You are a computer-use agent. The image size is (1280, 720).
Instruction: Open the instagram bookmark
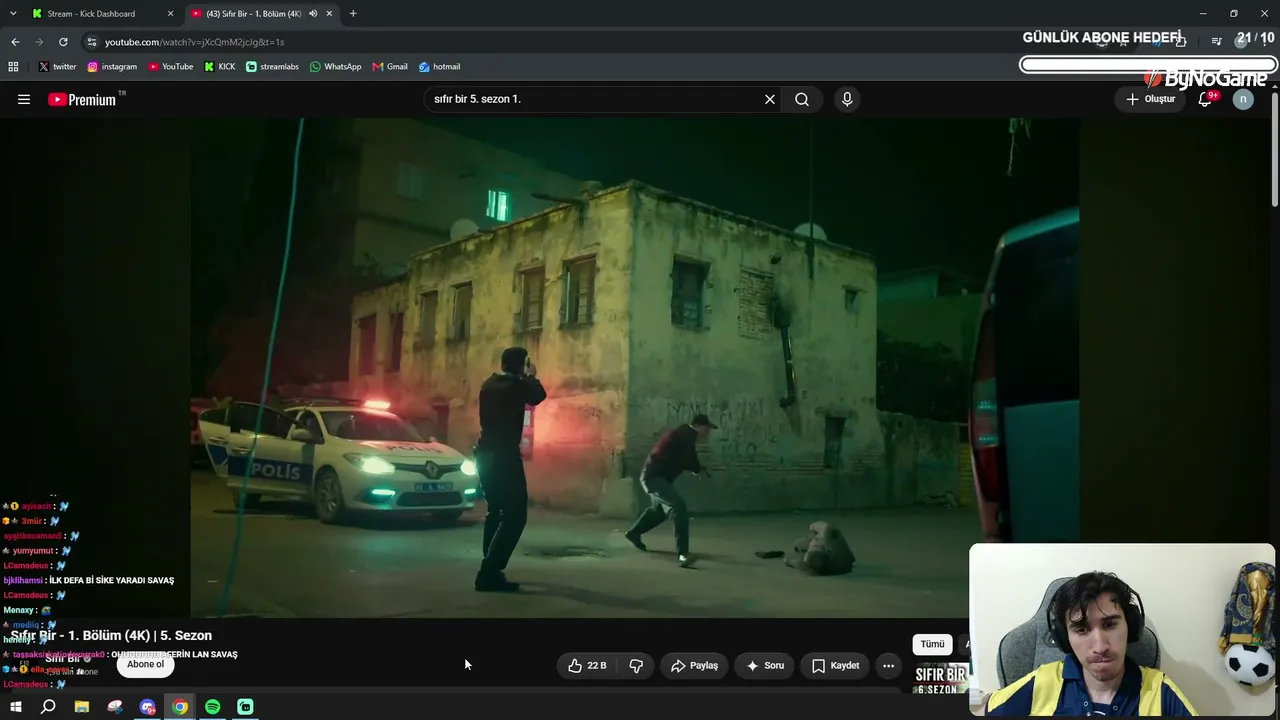[x=112, y=67]
